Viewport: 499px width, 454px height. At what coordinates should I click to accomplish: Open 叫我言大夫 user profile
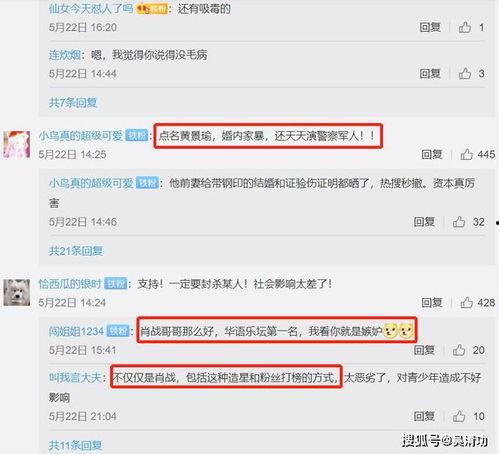tap(75, 378)
